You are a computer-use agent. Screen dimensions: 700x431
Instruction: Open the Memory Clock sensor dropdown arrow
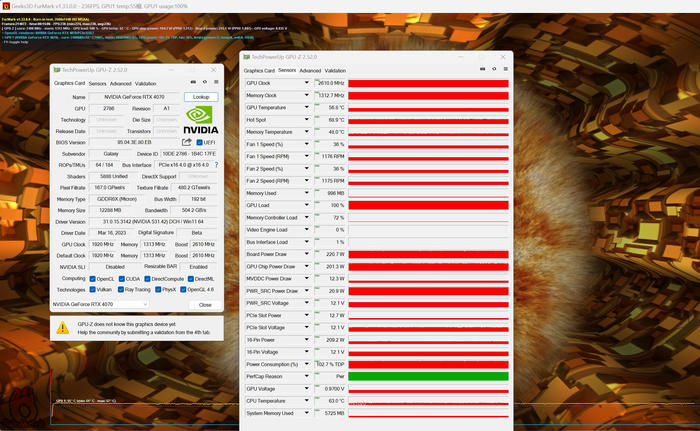[x=306, y=95]
